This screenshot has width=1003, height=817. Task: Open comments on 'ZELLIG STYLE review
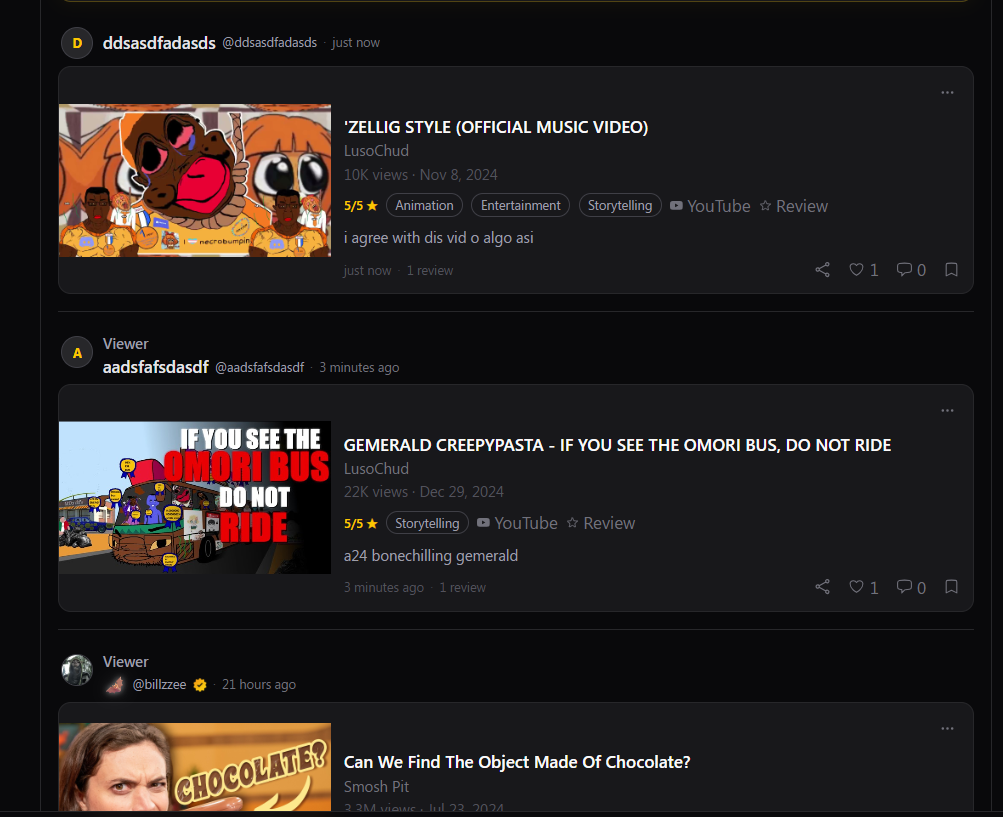(x=911, y=270)
